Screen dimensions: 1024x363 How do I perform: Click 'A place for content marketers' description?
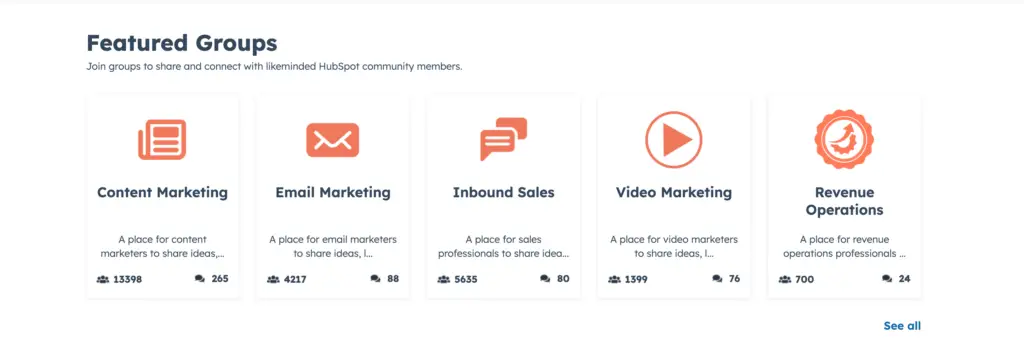tap(163, 247)
